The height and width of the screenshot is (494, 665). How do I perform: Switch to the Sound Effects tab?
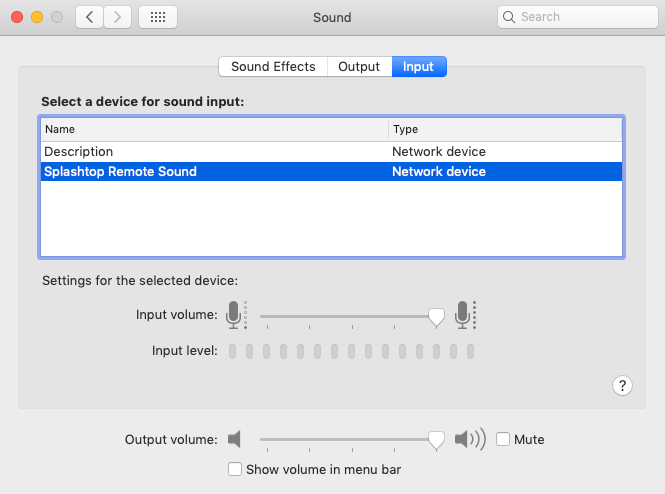point(273,67)
